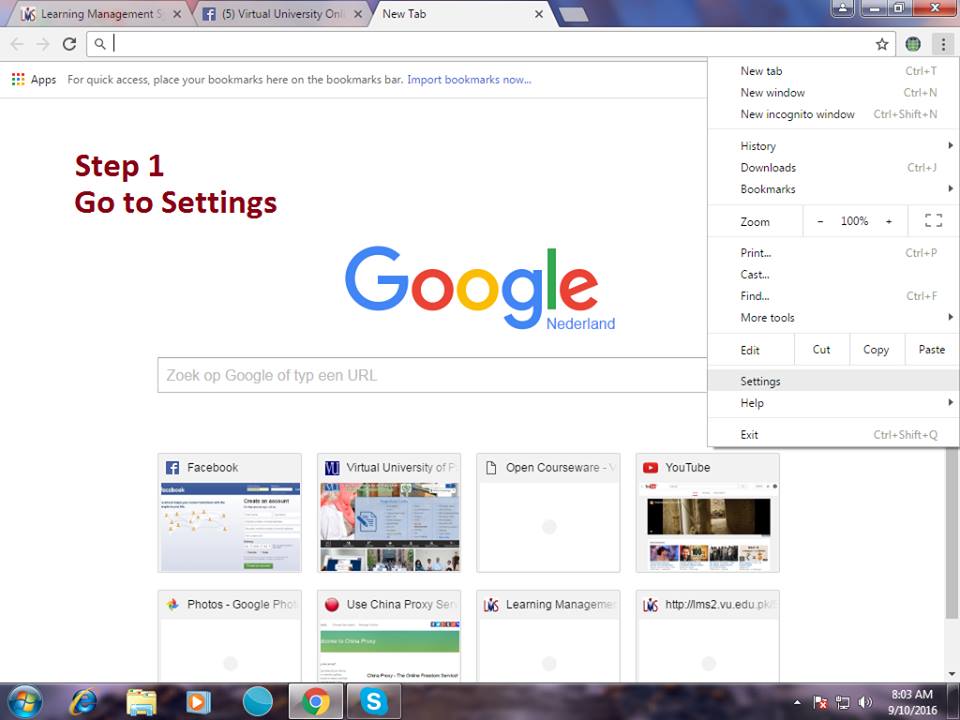
Task: Open the media player taskbar icon
Action: (198, 702)
